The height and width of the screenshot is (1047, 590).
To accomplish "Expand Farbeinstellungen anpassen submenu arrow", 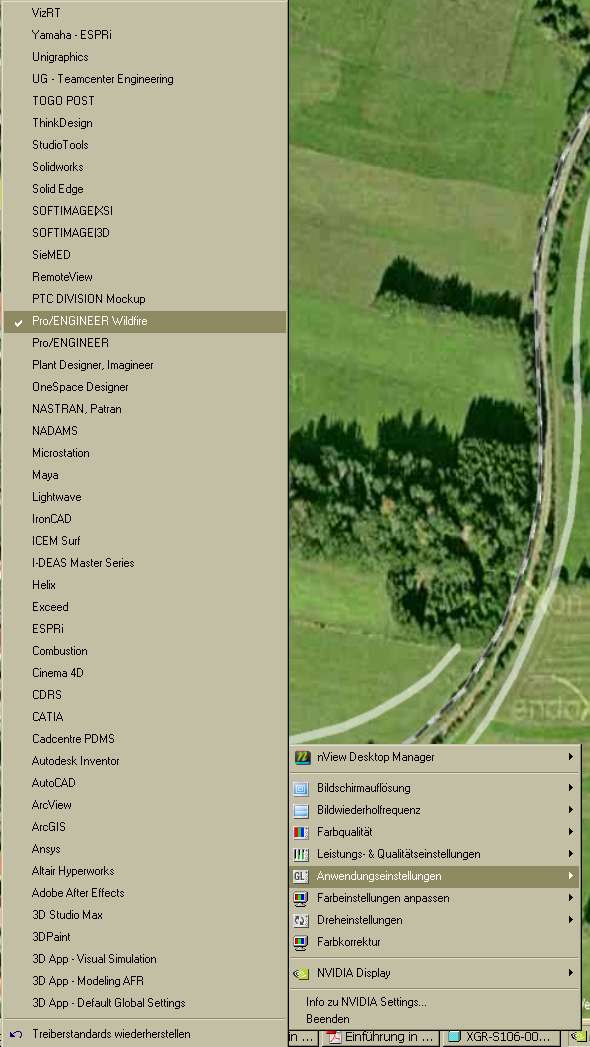I will 571,898.
